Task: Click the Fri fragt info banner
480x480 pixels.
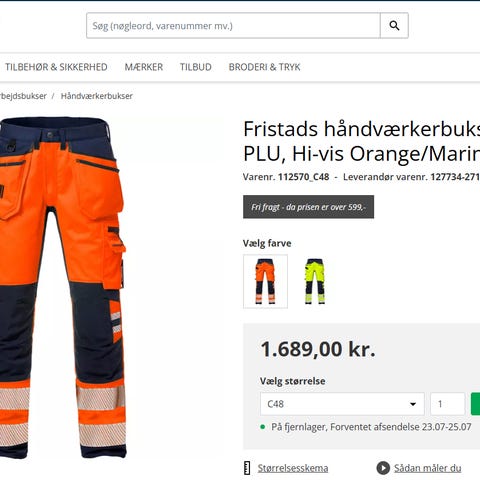Action: (x=308, y=207)
